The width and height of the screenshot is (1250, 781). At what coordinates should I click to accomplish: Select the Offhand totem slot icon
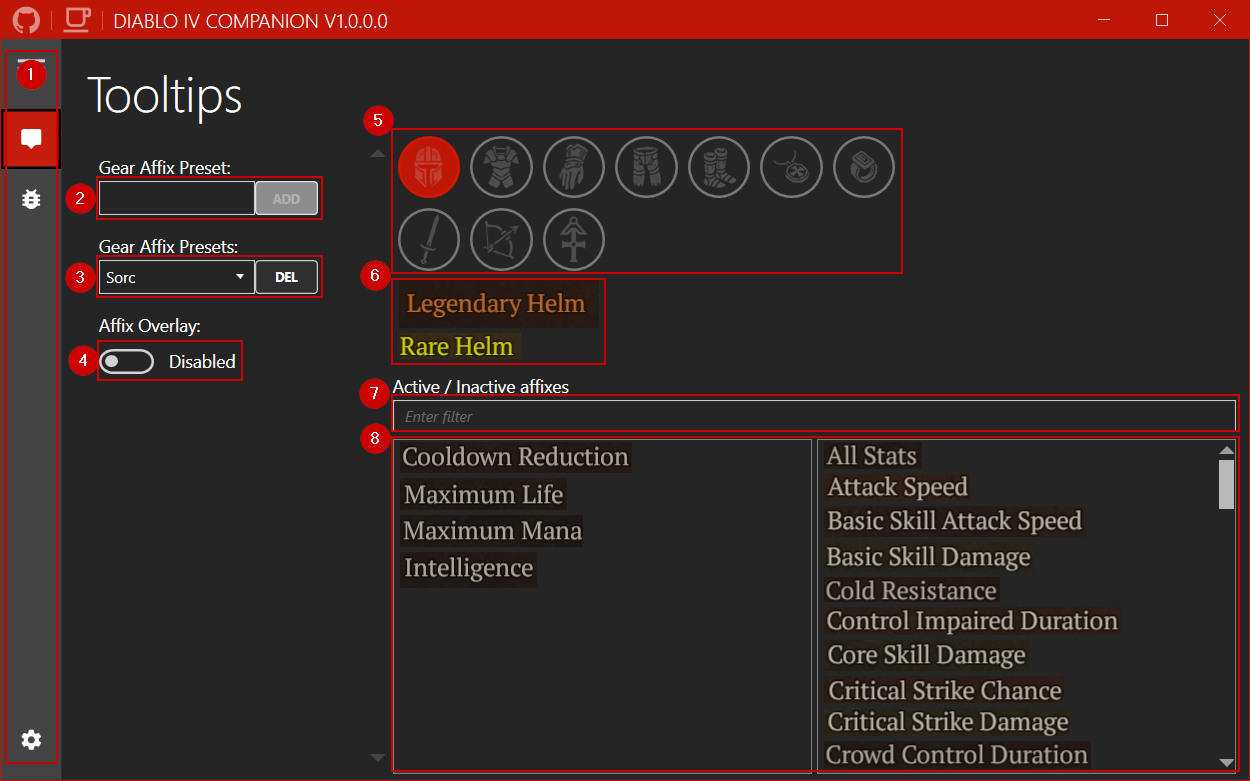[x=574, y=239]
